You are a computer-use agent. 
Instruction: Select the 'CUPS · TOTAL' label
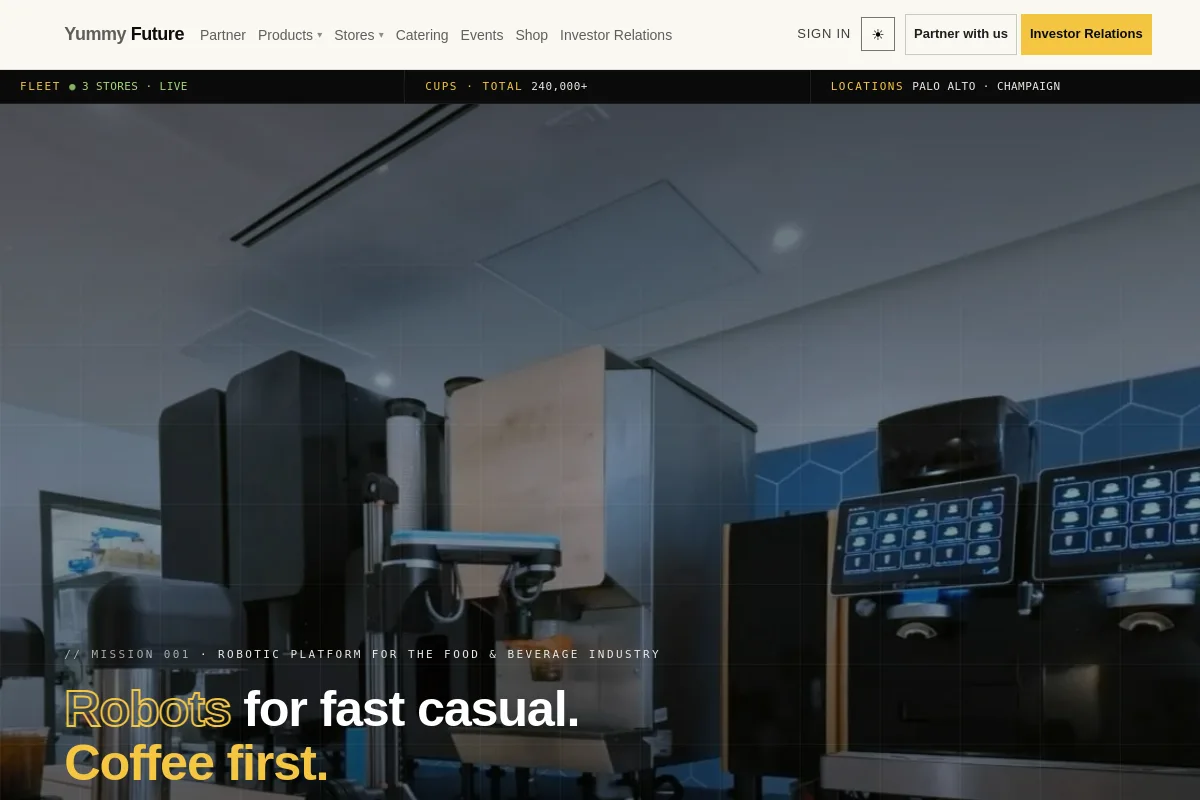coord(474,87)
